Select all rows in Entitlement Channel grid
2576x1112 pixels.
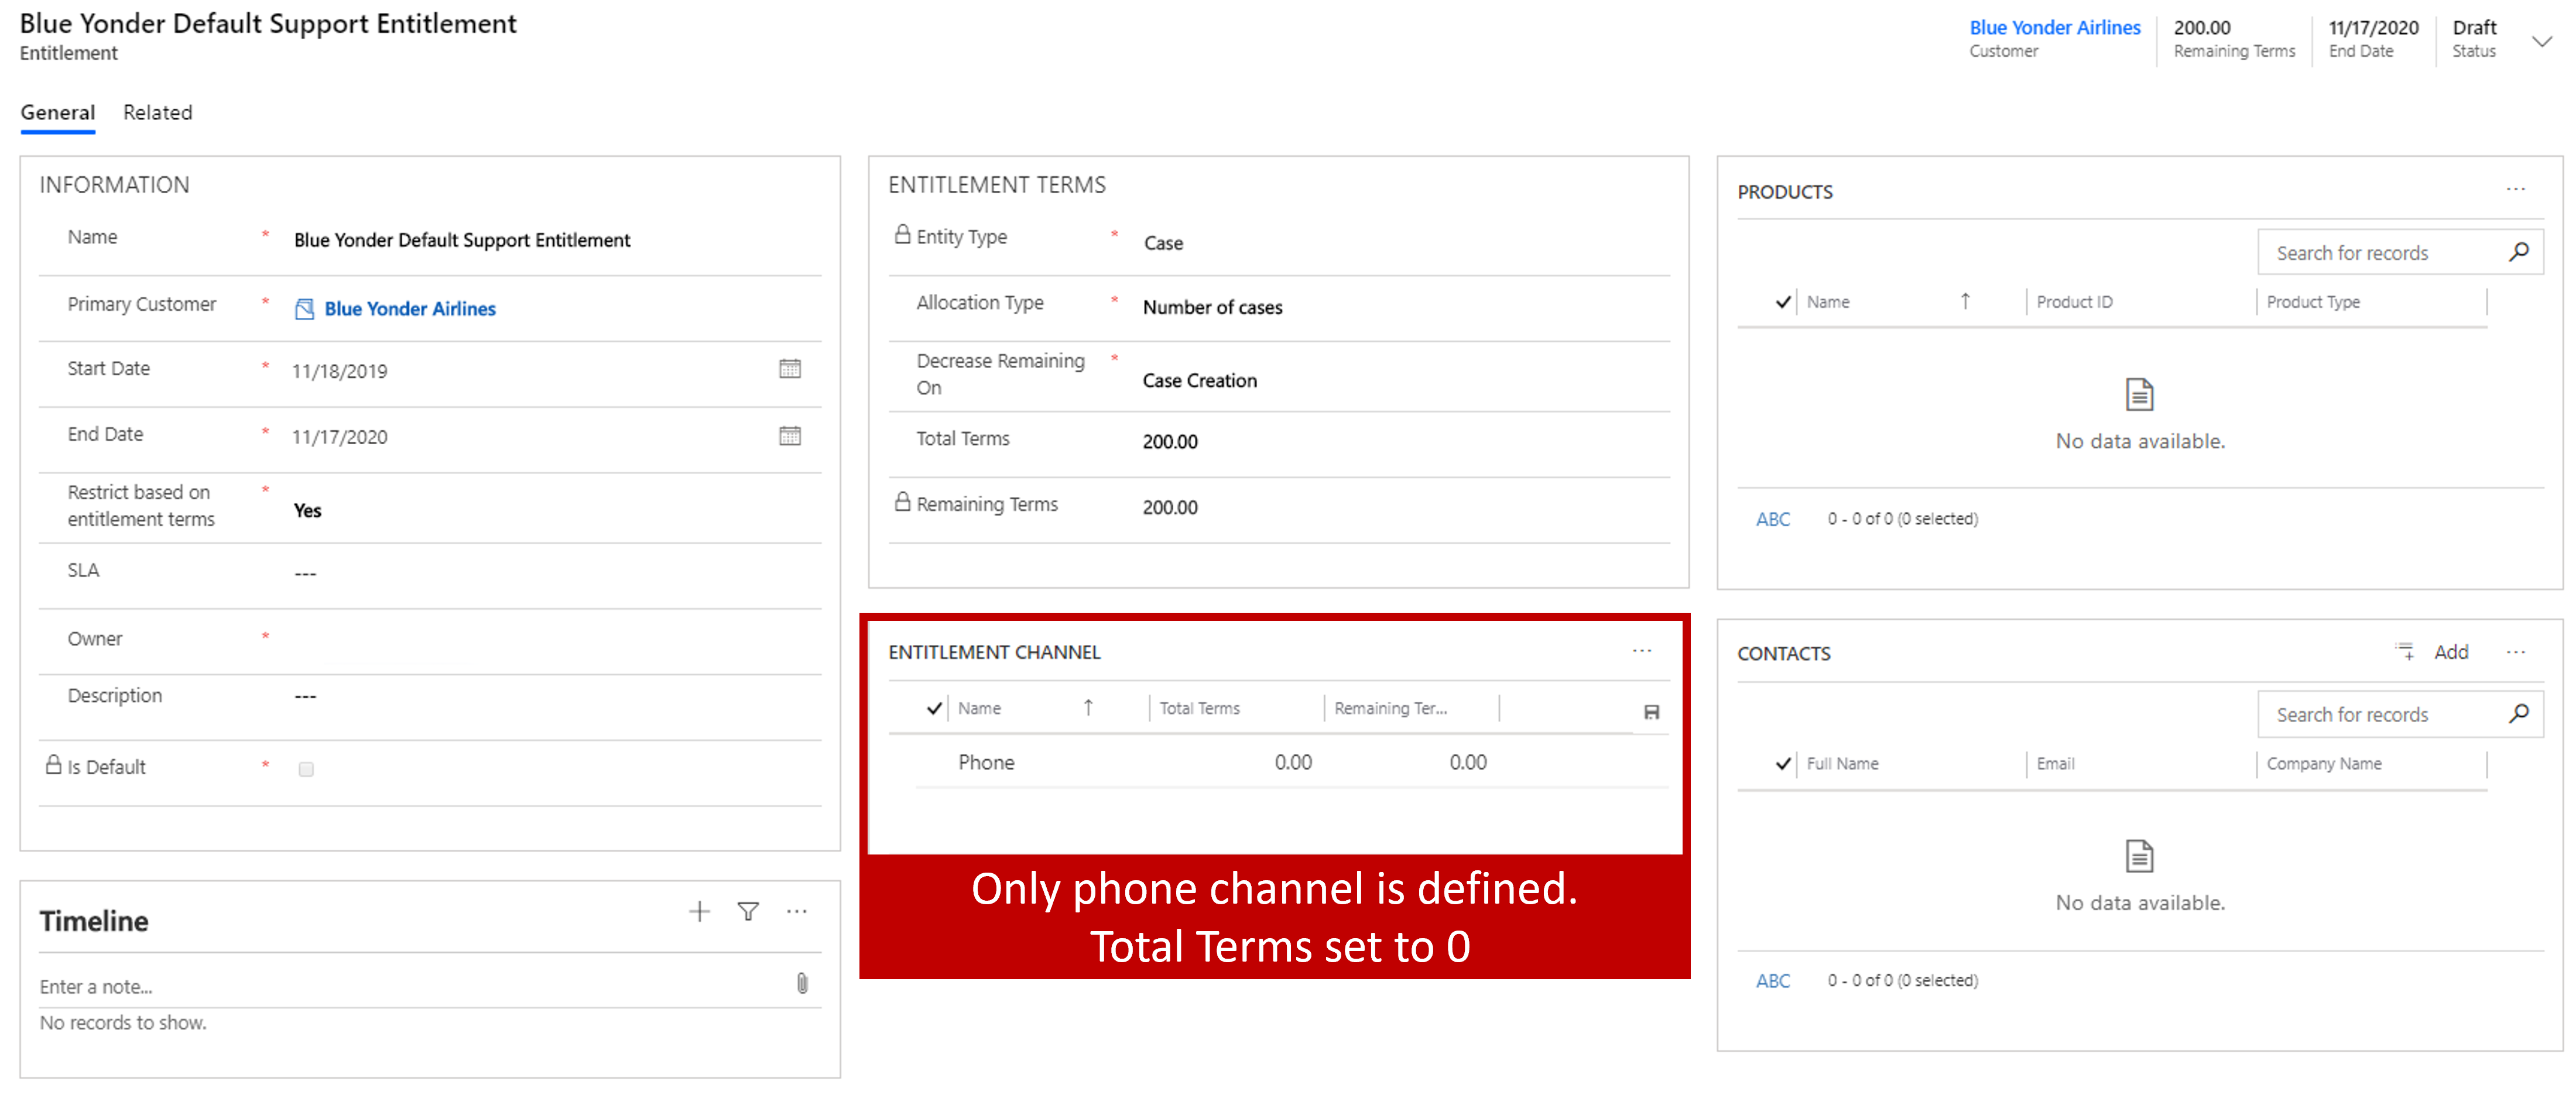tap(934, 708)
